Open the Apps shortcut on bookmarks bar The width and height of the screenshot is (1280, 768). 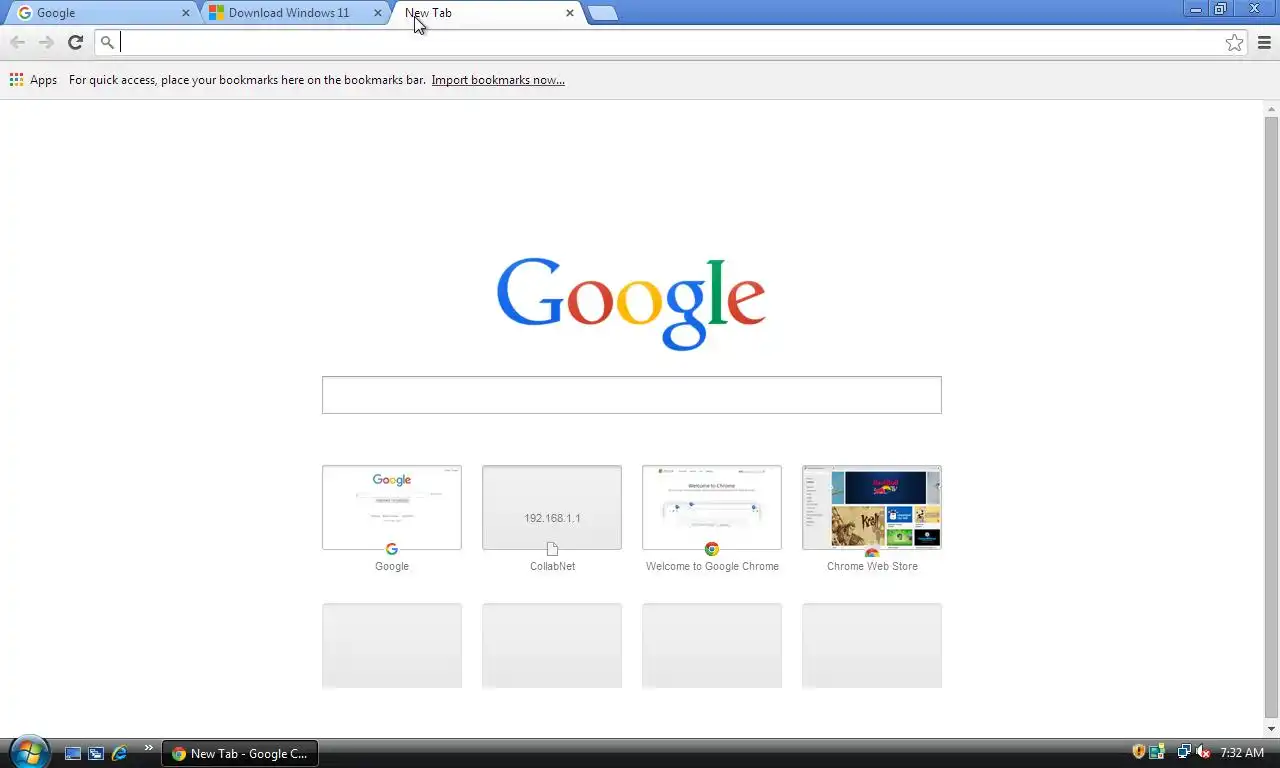tap(33, 80)
